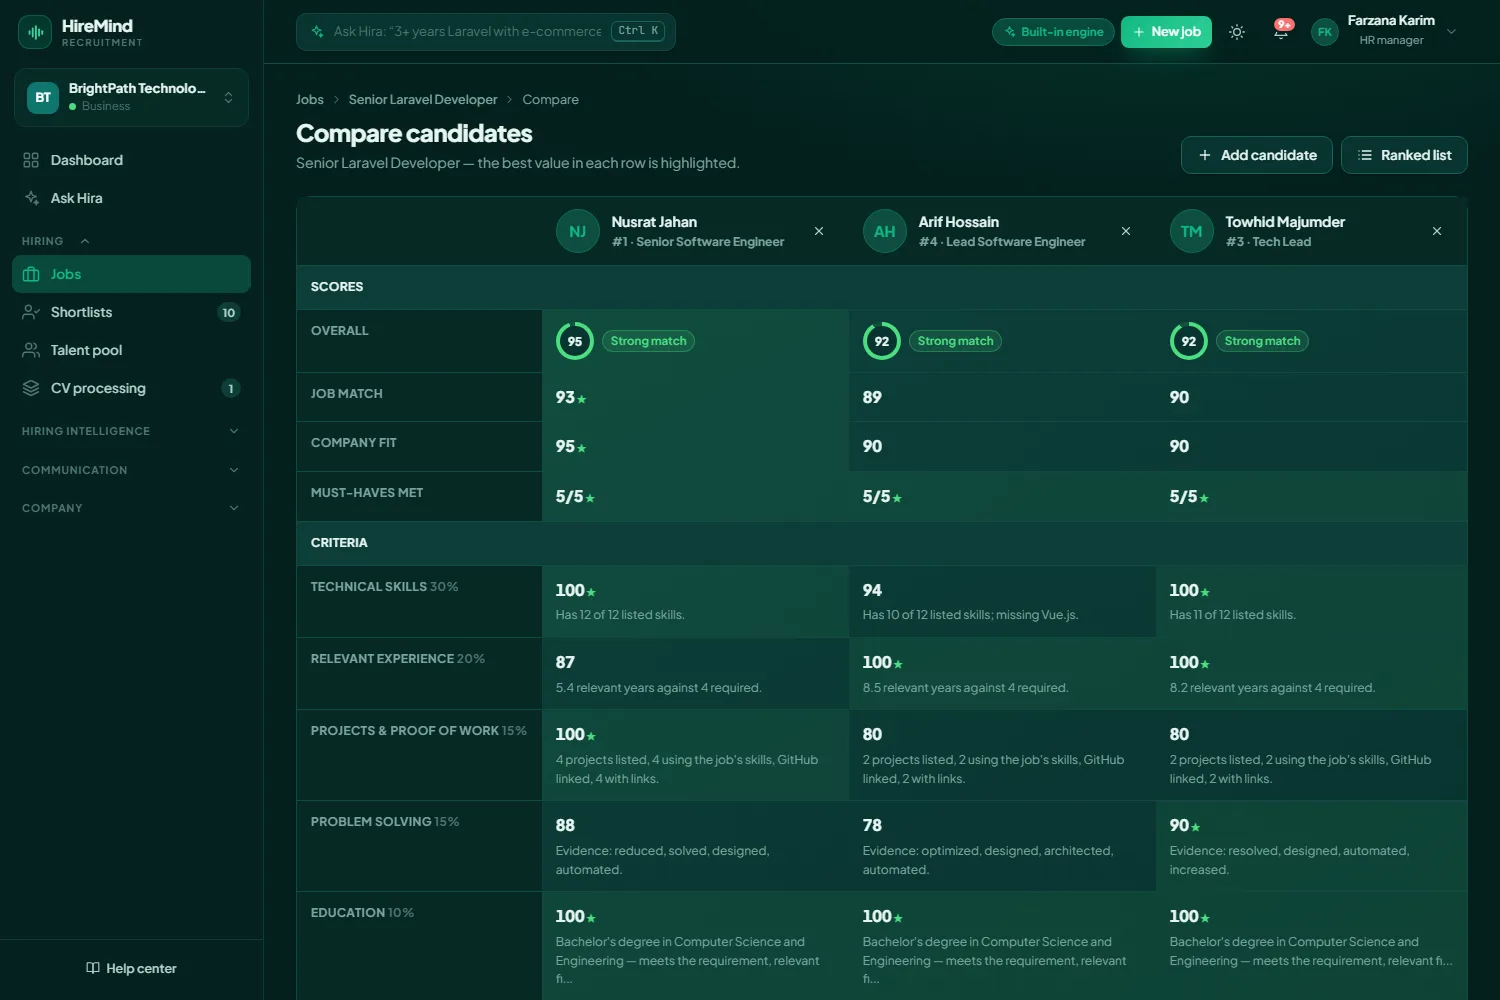Create a New job
Viewport: 1500px width, 1000px height.
(1166, 32)
